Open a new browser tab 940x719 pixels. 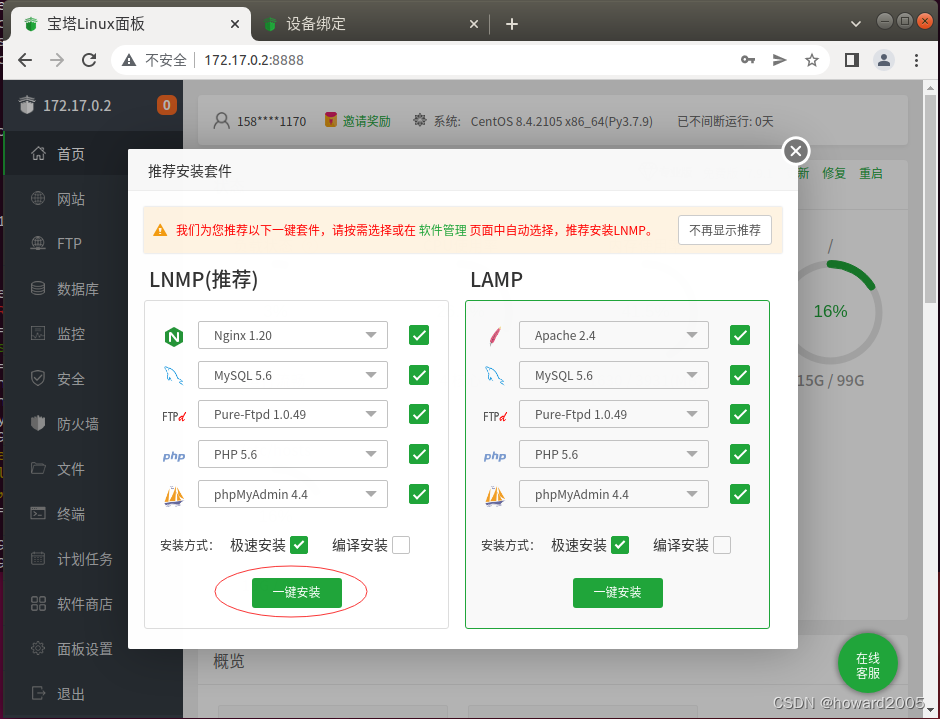coord(511,24)
